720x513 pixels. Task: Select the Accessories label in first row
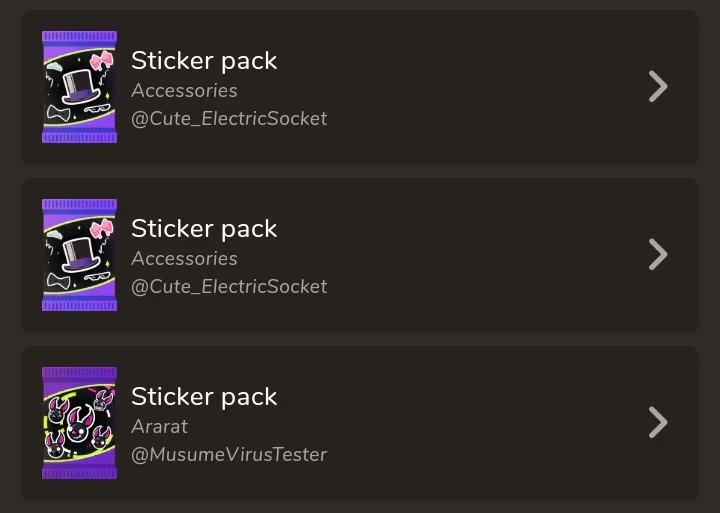(x=184, y=90)
